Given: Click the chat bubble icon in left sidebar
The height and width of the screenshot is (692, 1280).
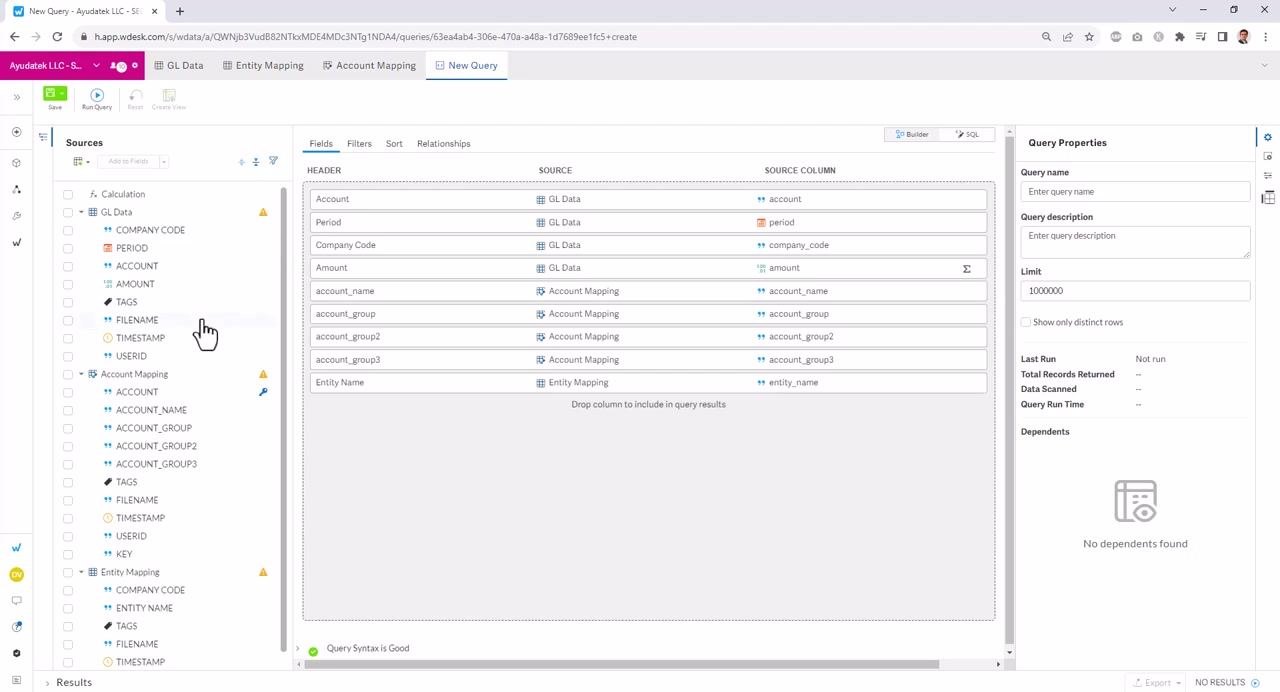Looking at the screenshot, I should coord(16,601).
